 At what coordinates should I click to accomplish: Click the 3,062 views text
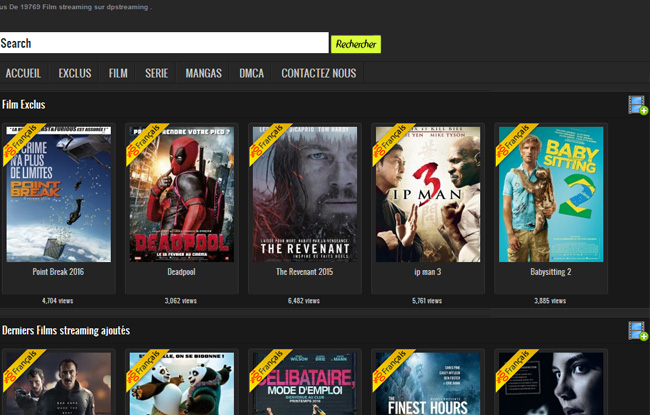tap(181, 301)
